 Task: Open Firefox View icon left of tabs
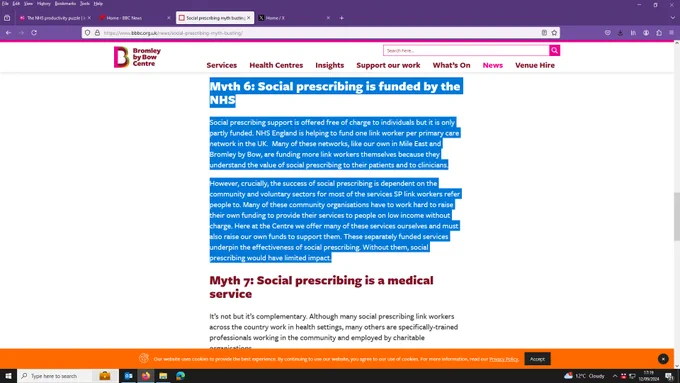click(x=7, y=18)
